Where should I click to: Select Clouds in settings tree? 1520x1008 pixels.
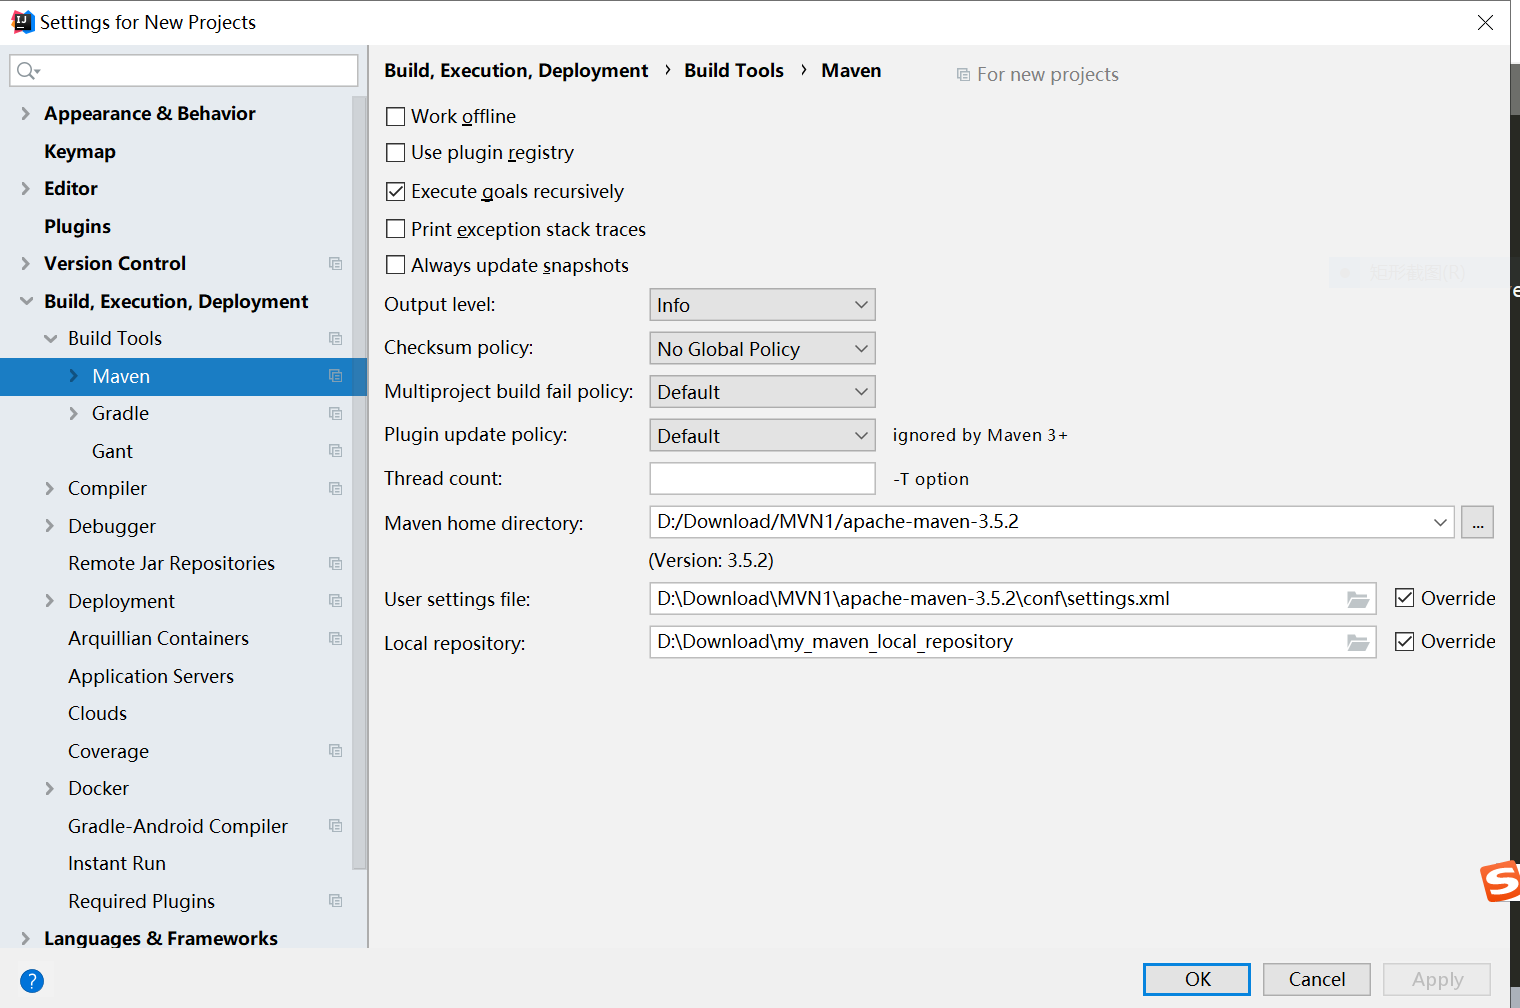[97, 713]
